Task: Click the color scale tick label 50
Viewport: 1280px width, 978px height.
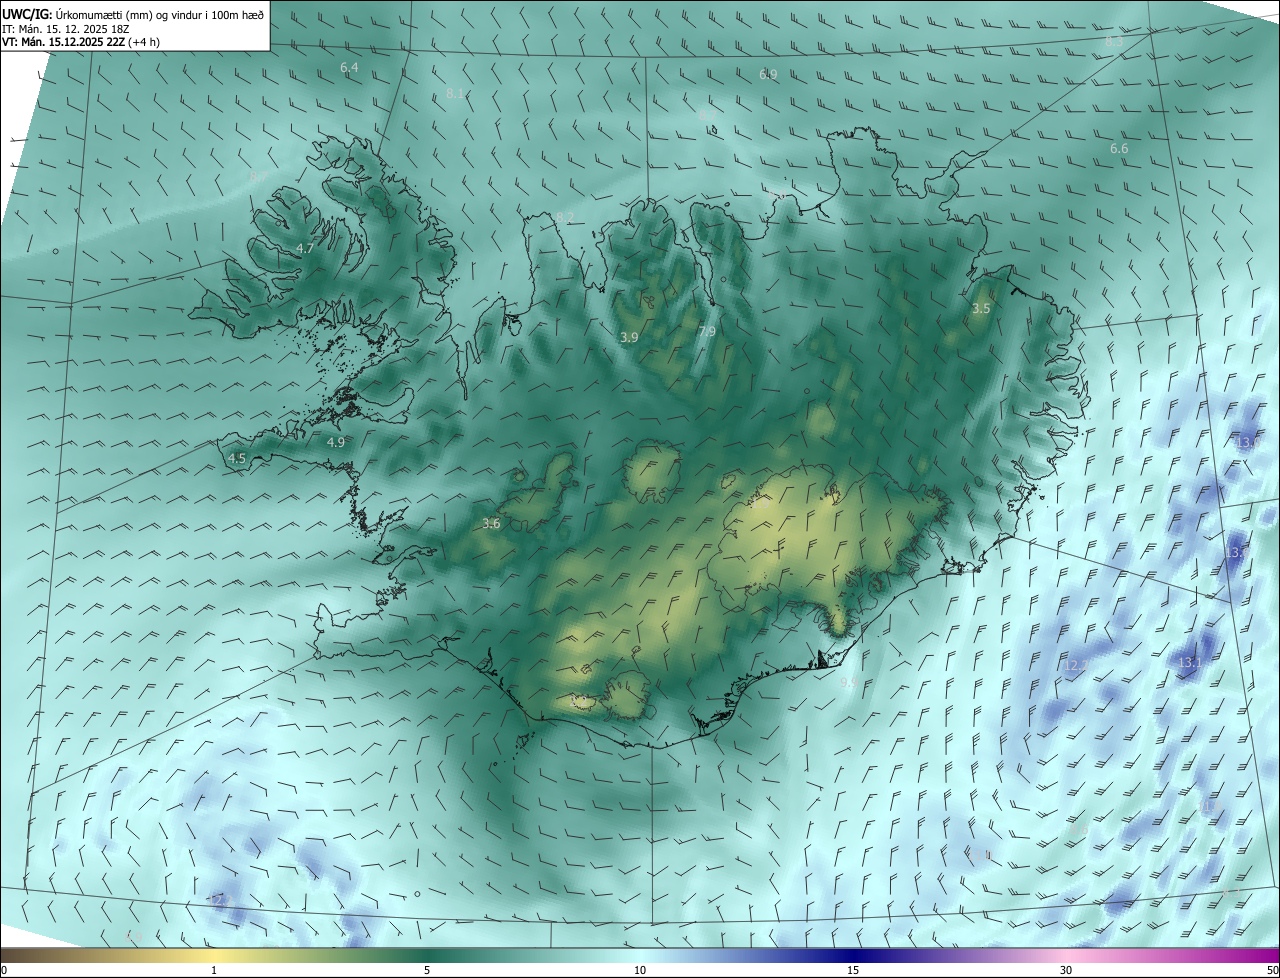Action: 1272,970
